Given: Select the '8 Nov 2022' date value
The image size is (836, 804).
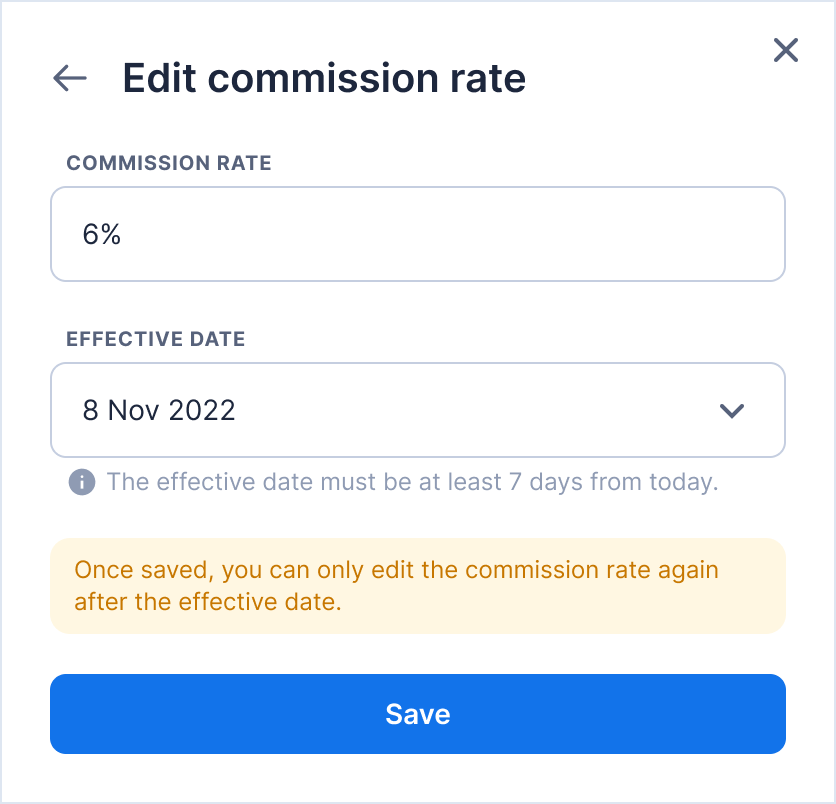Looking at the screenshot, I should click(x=159, y=410).
